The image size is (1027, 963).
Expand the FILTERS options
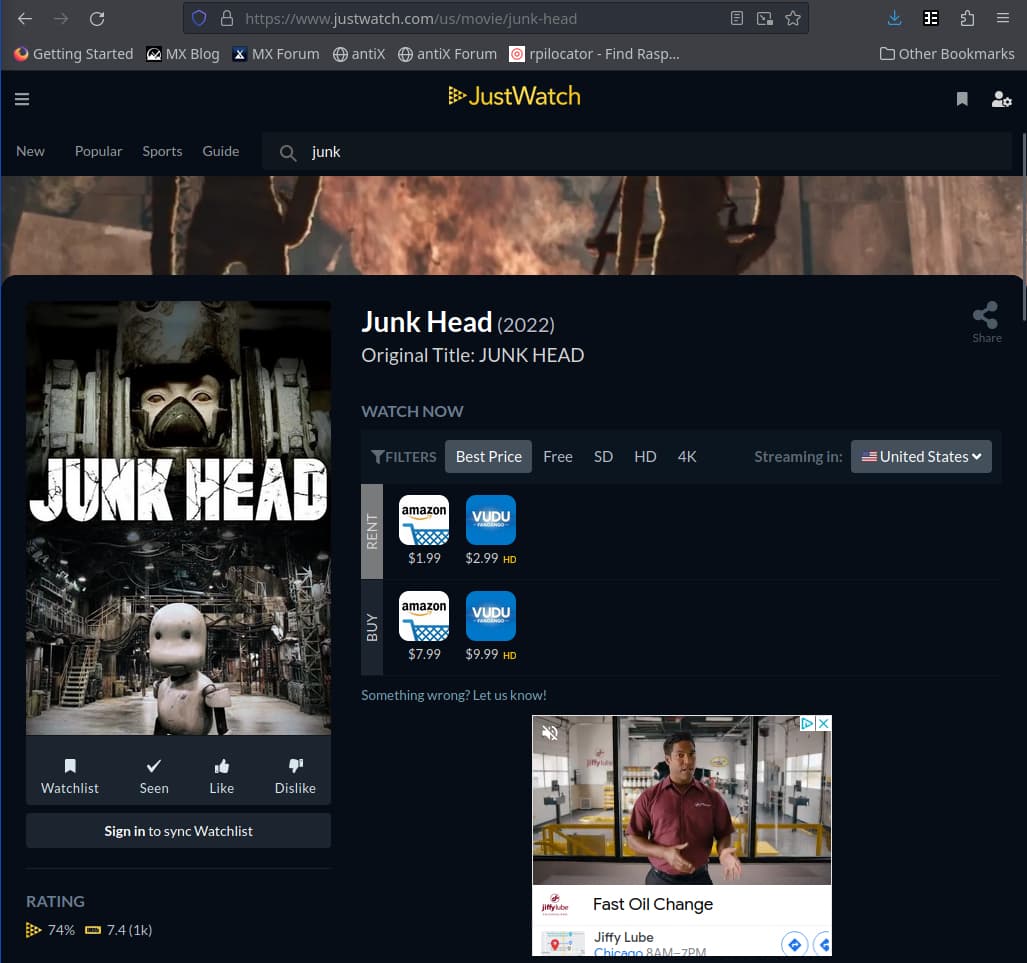(x=403, y=457)
